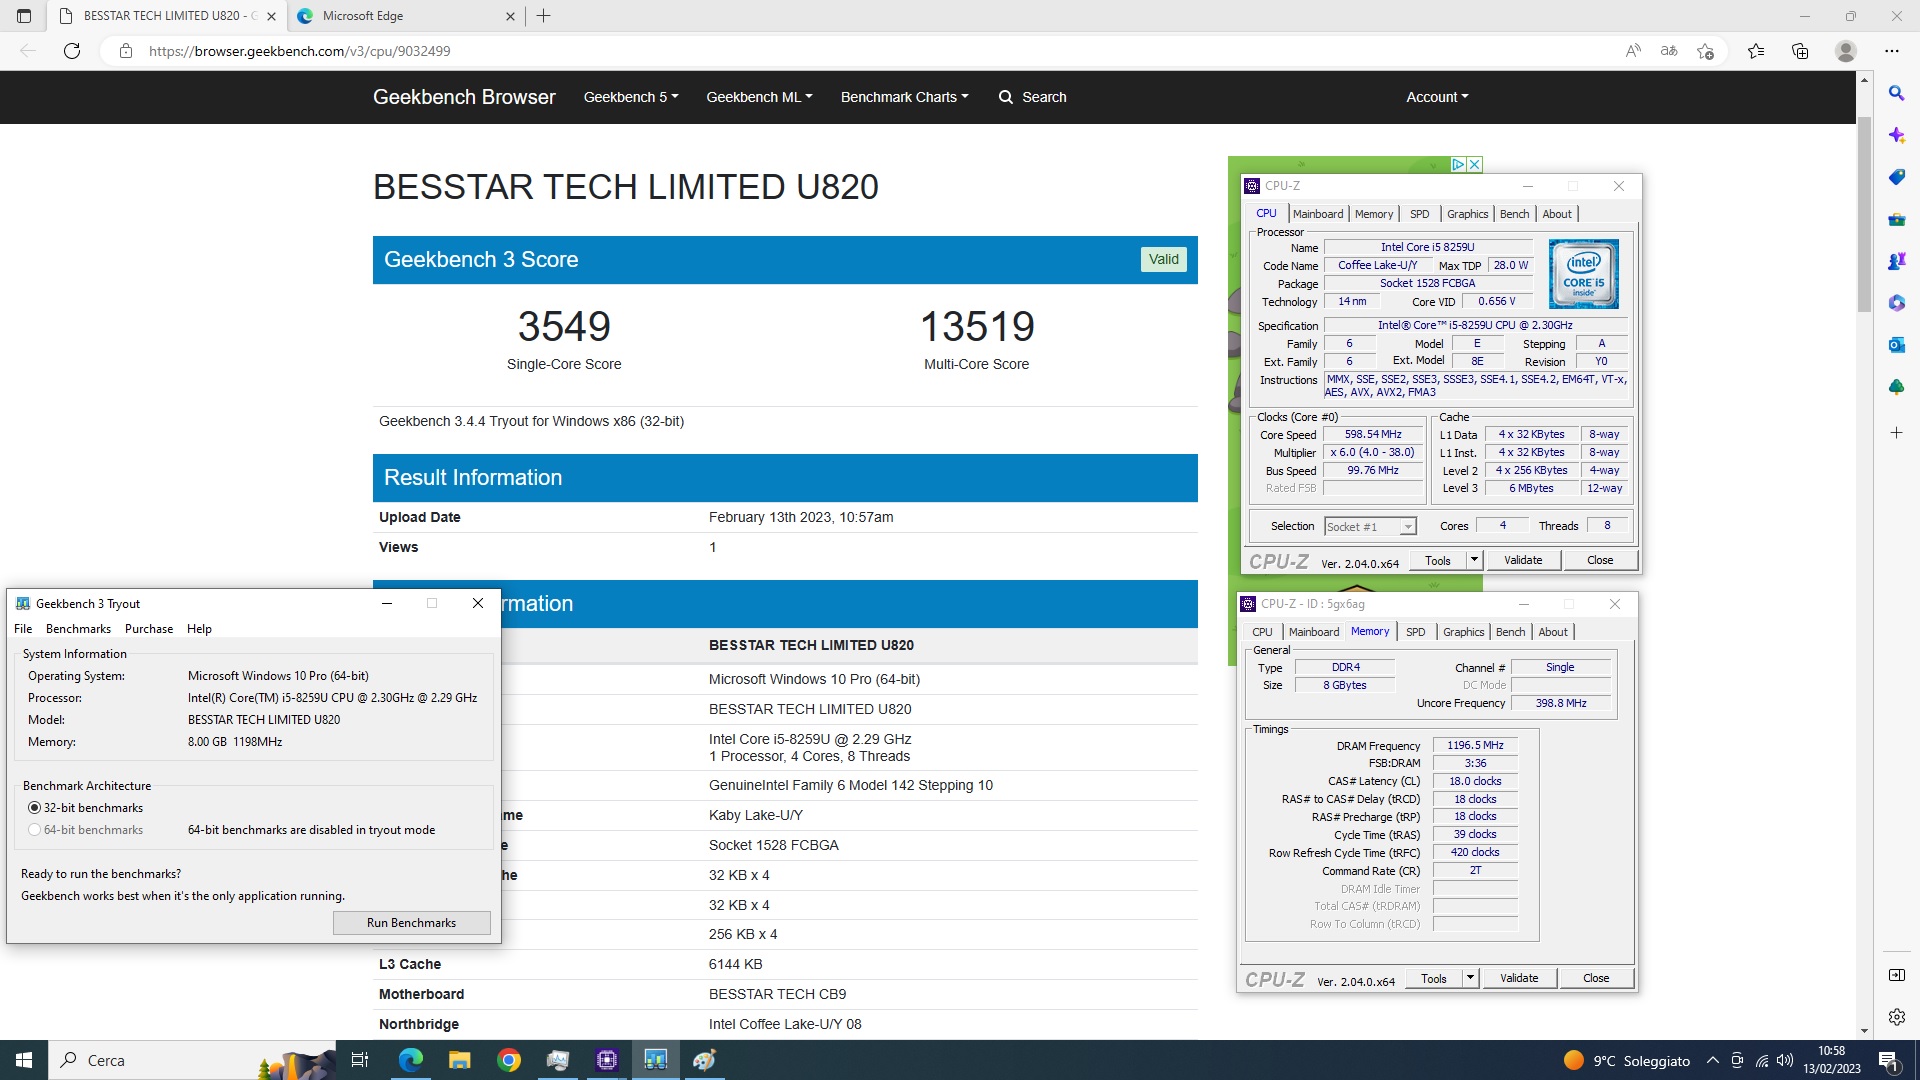
Task: Add this page to favorites star icon
Action: (x=1706, y=51)
